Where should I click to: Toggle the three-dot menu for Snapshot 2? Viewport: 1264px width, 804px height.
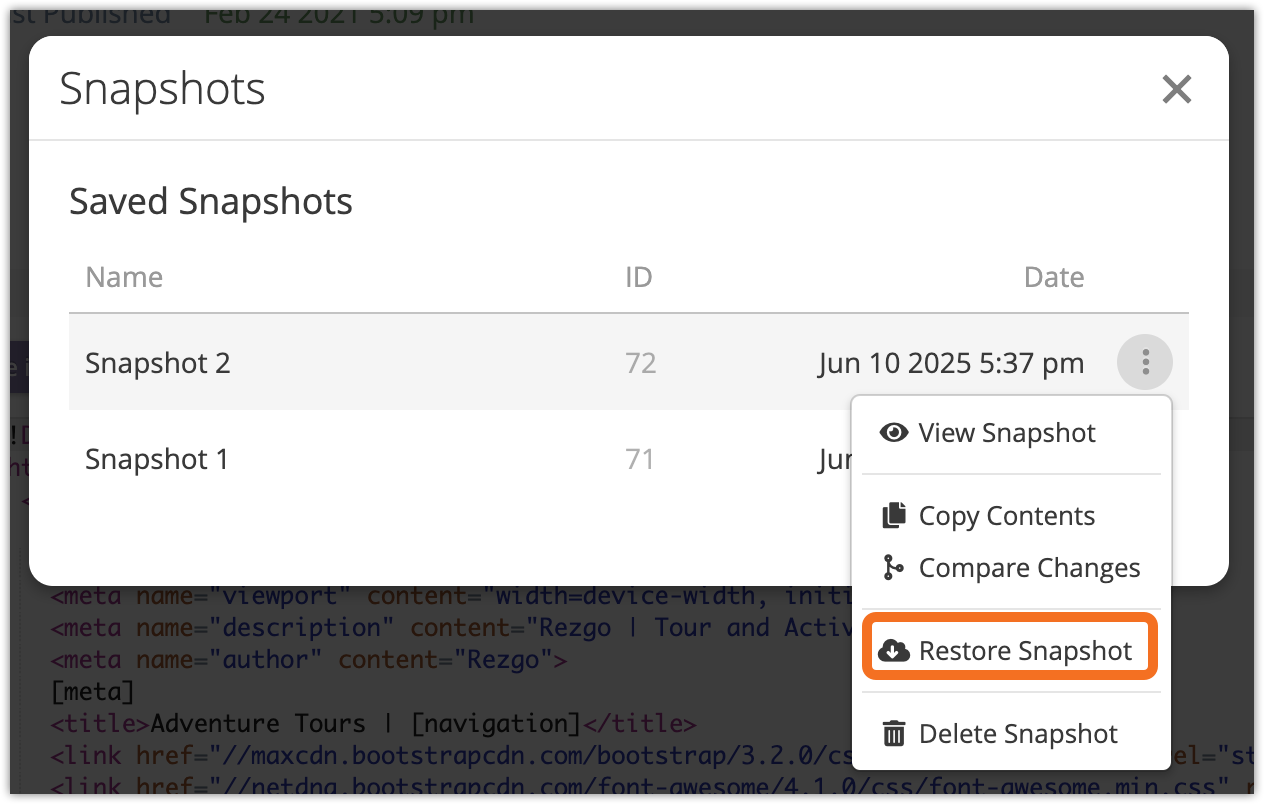(x=1145, y=362)
